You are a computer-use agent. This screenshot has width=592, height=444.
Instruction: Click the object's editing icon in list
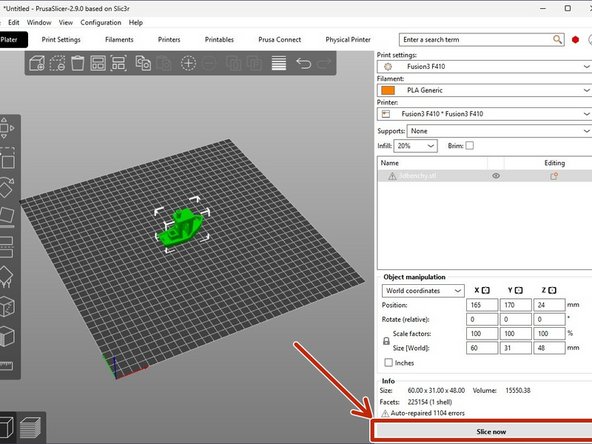554,176
